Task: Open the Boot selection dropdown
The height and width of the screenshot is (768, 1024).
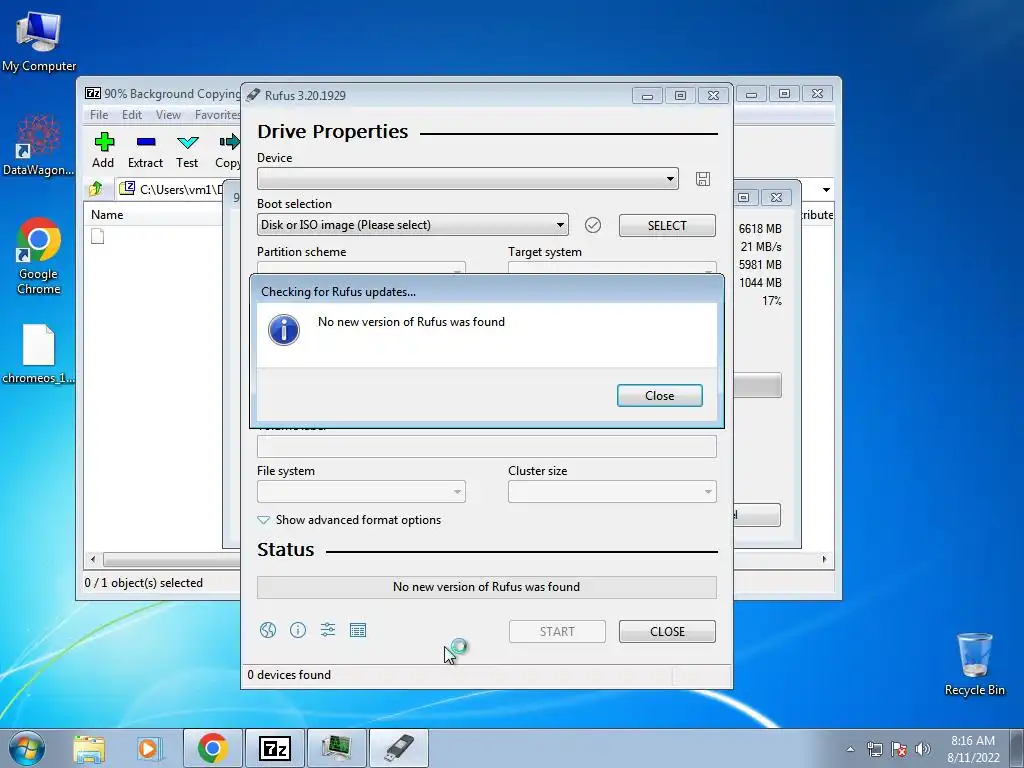Action: click(413, 225)
